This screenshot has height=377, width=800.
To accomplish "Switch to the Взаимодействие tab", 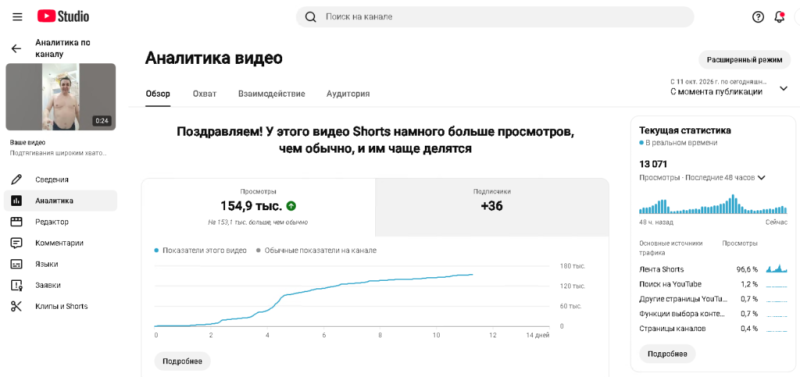I will click(x=271, y=94).
